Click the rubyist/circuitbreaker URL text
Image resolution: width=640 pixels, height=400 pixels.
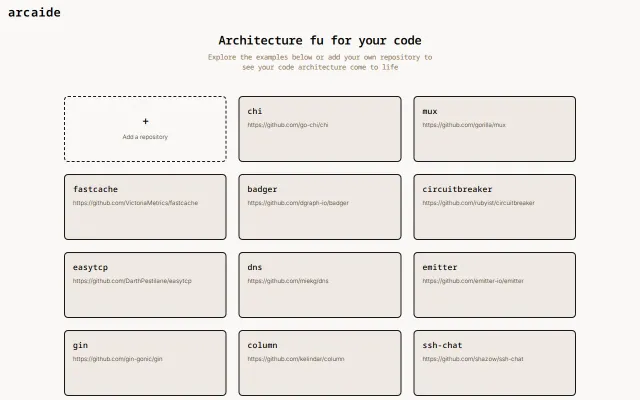click(478, 203)
